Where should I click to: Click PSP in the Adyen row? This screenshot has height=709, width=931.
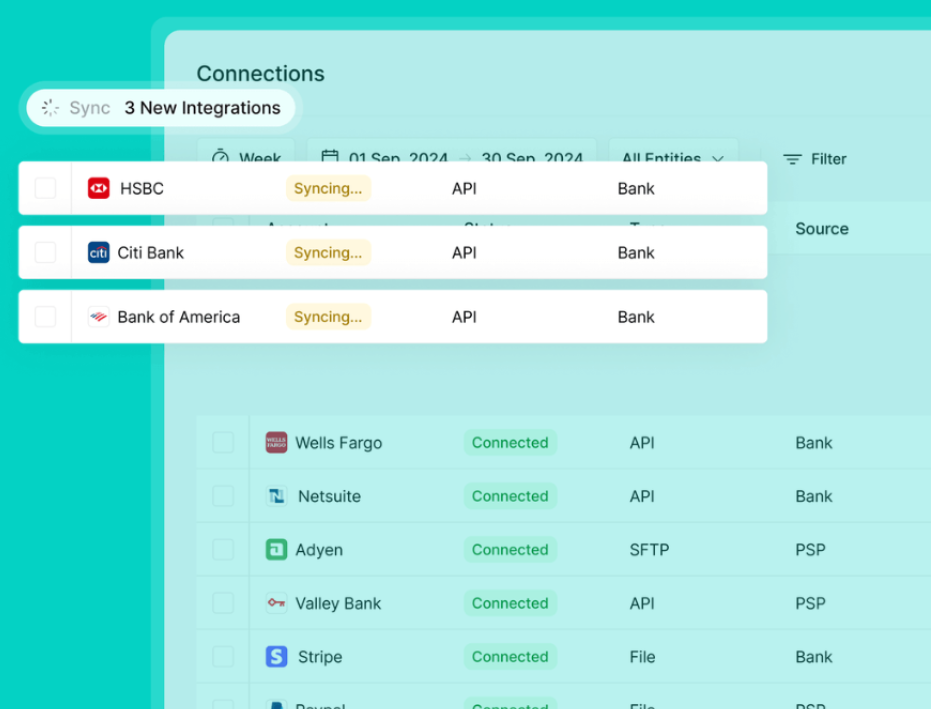[x=810, y=549]
